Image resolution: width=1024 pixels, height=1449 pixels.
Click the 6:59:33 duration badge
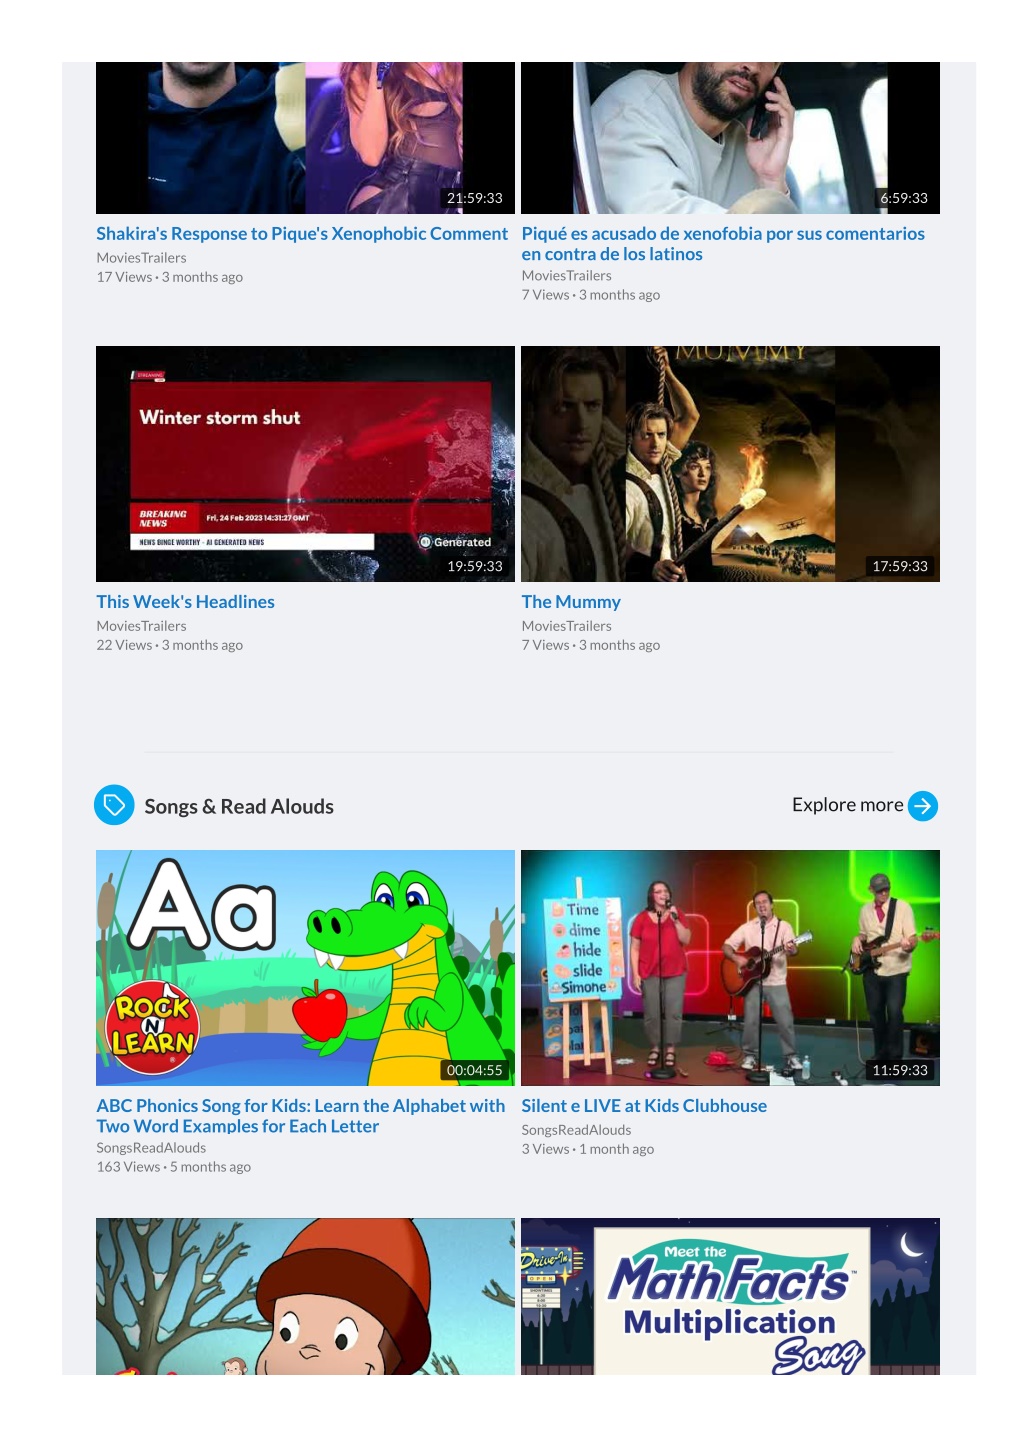click(x=904, y=198)
